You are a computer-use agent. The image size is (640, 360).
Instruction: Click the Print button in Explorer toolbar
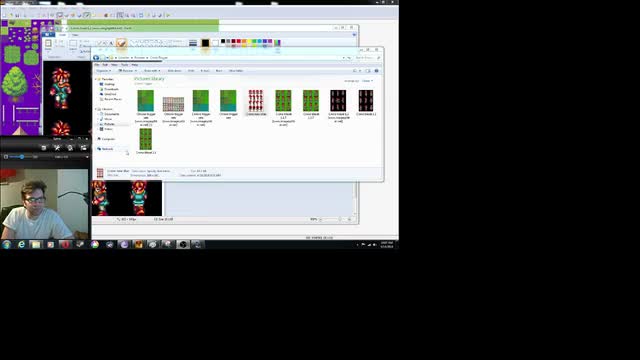click(x=191, y=71)
